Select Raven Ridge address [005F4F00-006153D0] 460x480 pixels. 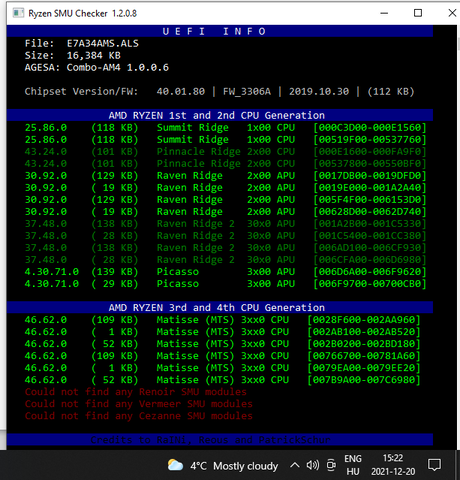pyautogui.click(x=370, y=200)
